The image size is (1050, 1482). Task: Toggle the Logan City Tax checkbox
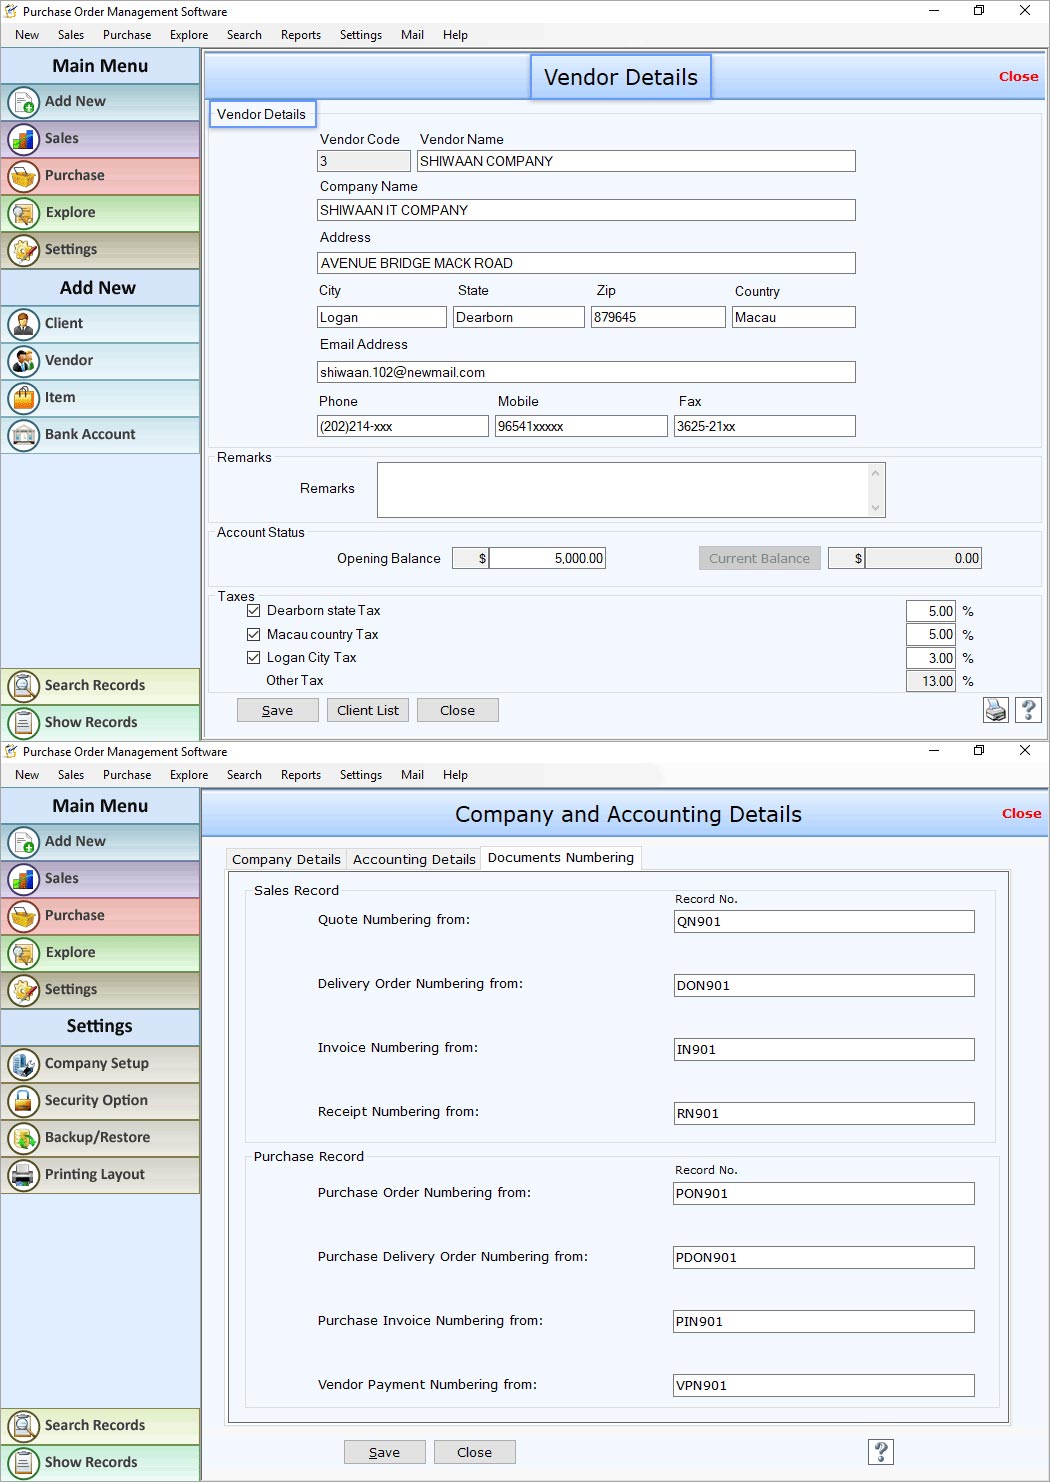pyautogui.click(x=254, y=657)
